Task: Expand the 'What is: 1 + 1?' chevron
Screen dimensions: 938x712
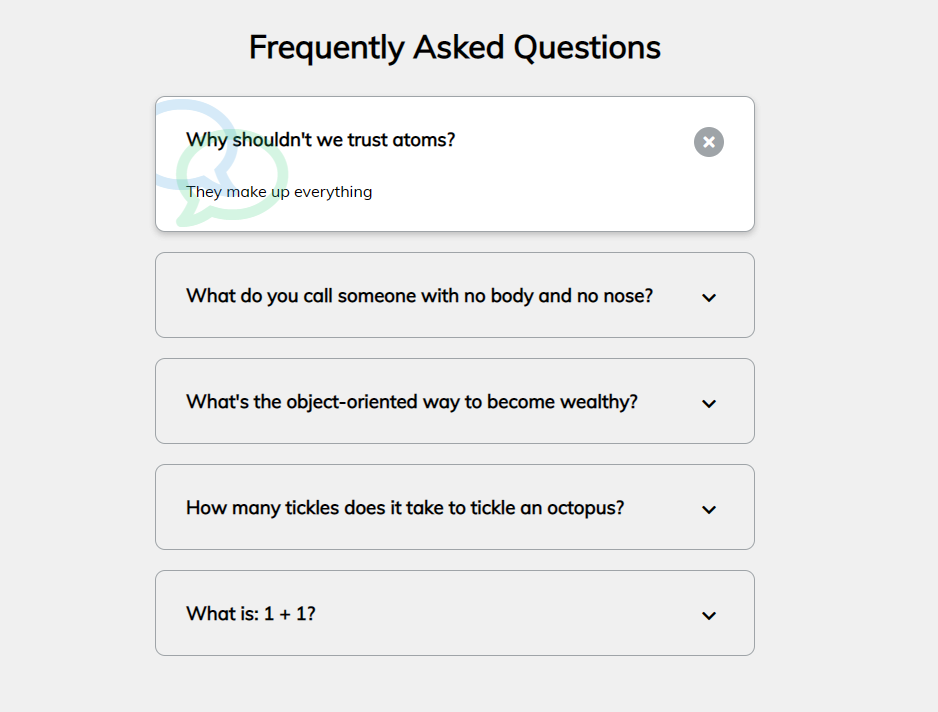Action: (x=709, y=615)
